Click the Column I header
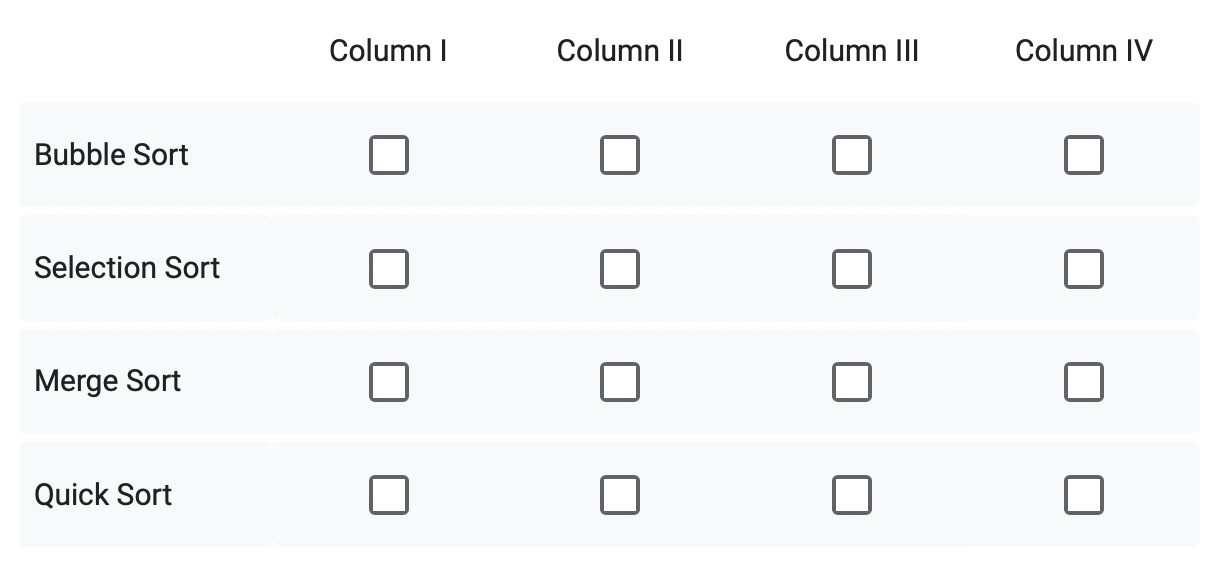Screen dimensions: 1222x588 point(389,50)
